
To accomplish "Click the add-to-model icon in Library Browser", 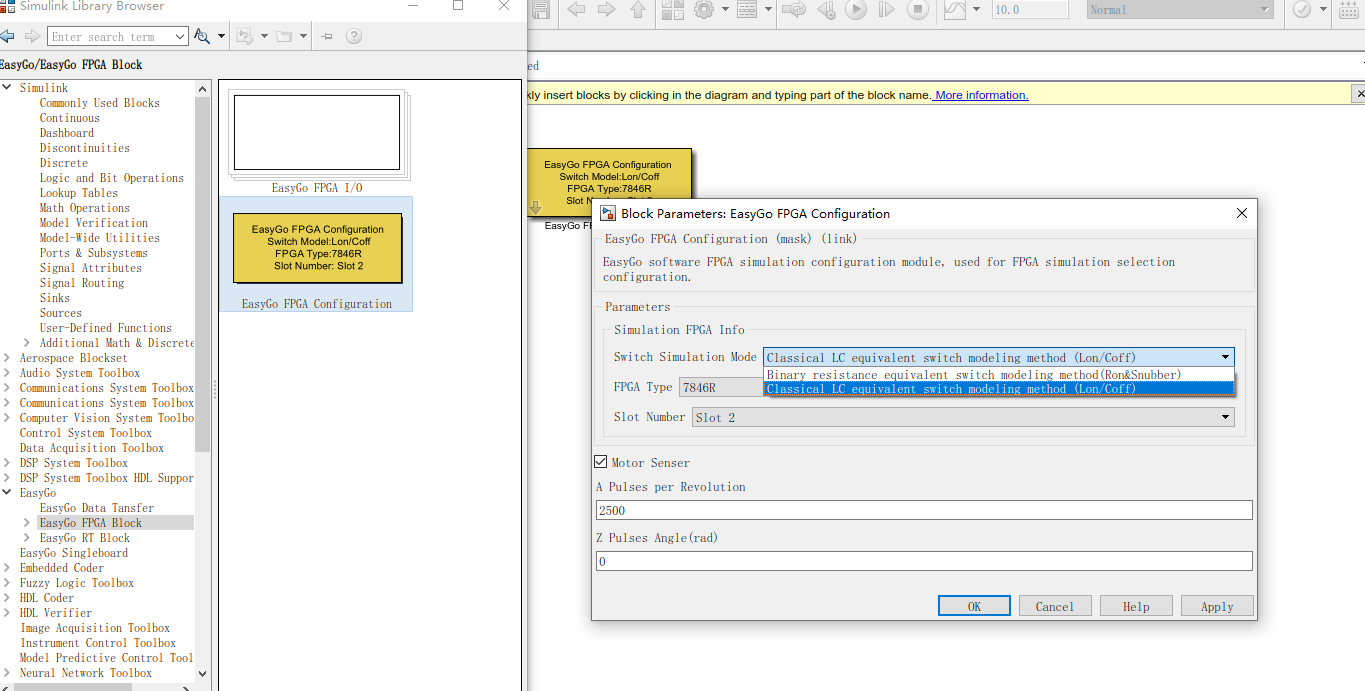I will point(244,36).
